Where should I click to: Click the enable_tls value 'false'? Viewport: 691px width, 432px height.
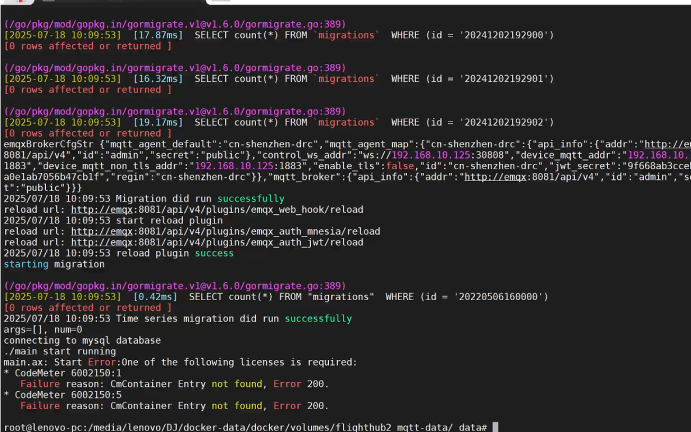click(x=400, y=166)
